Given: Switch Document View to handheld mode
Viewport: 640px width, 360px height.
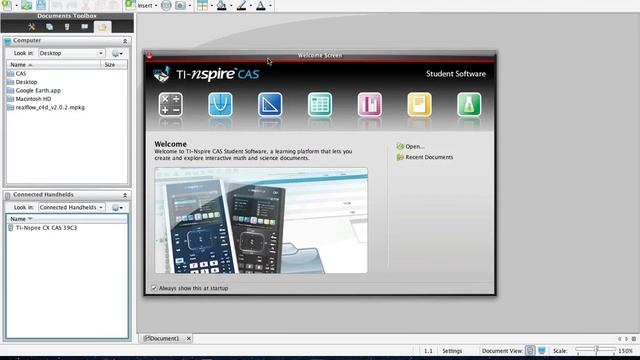Looking at the screenshot, I should tap(530, 351).
